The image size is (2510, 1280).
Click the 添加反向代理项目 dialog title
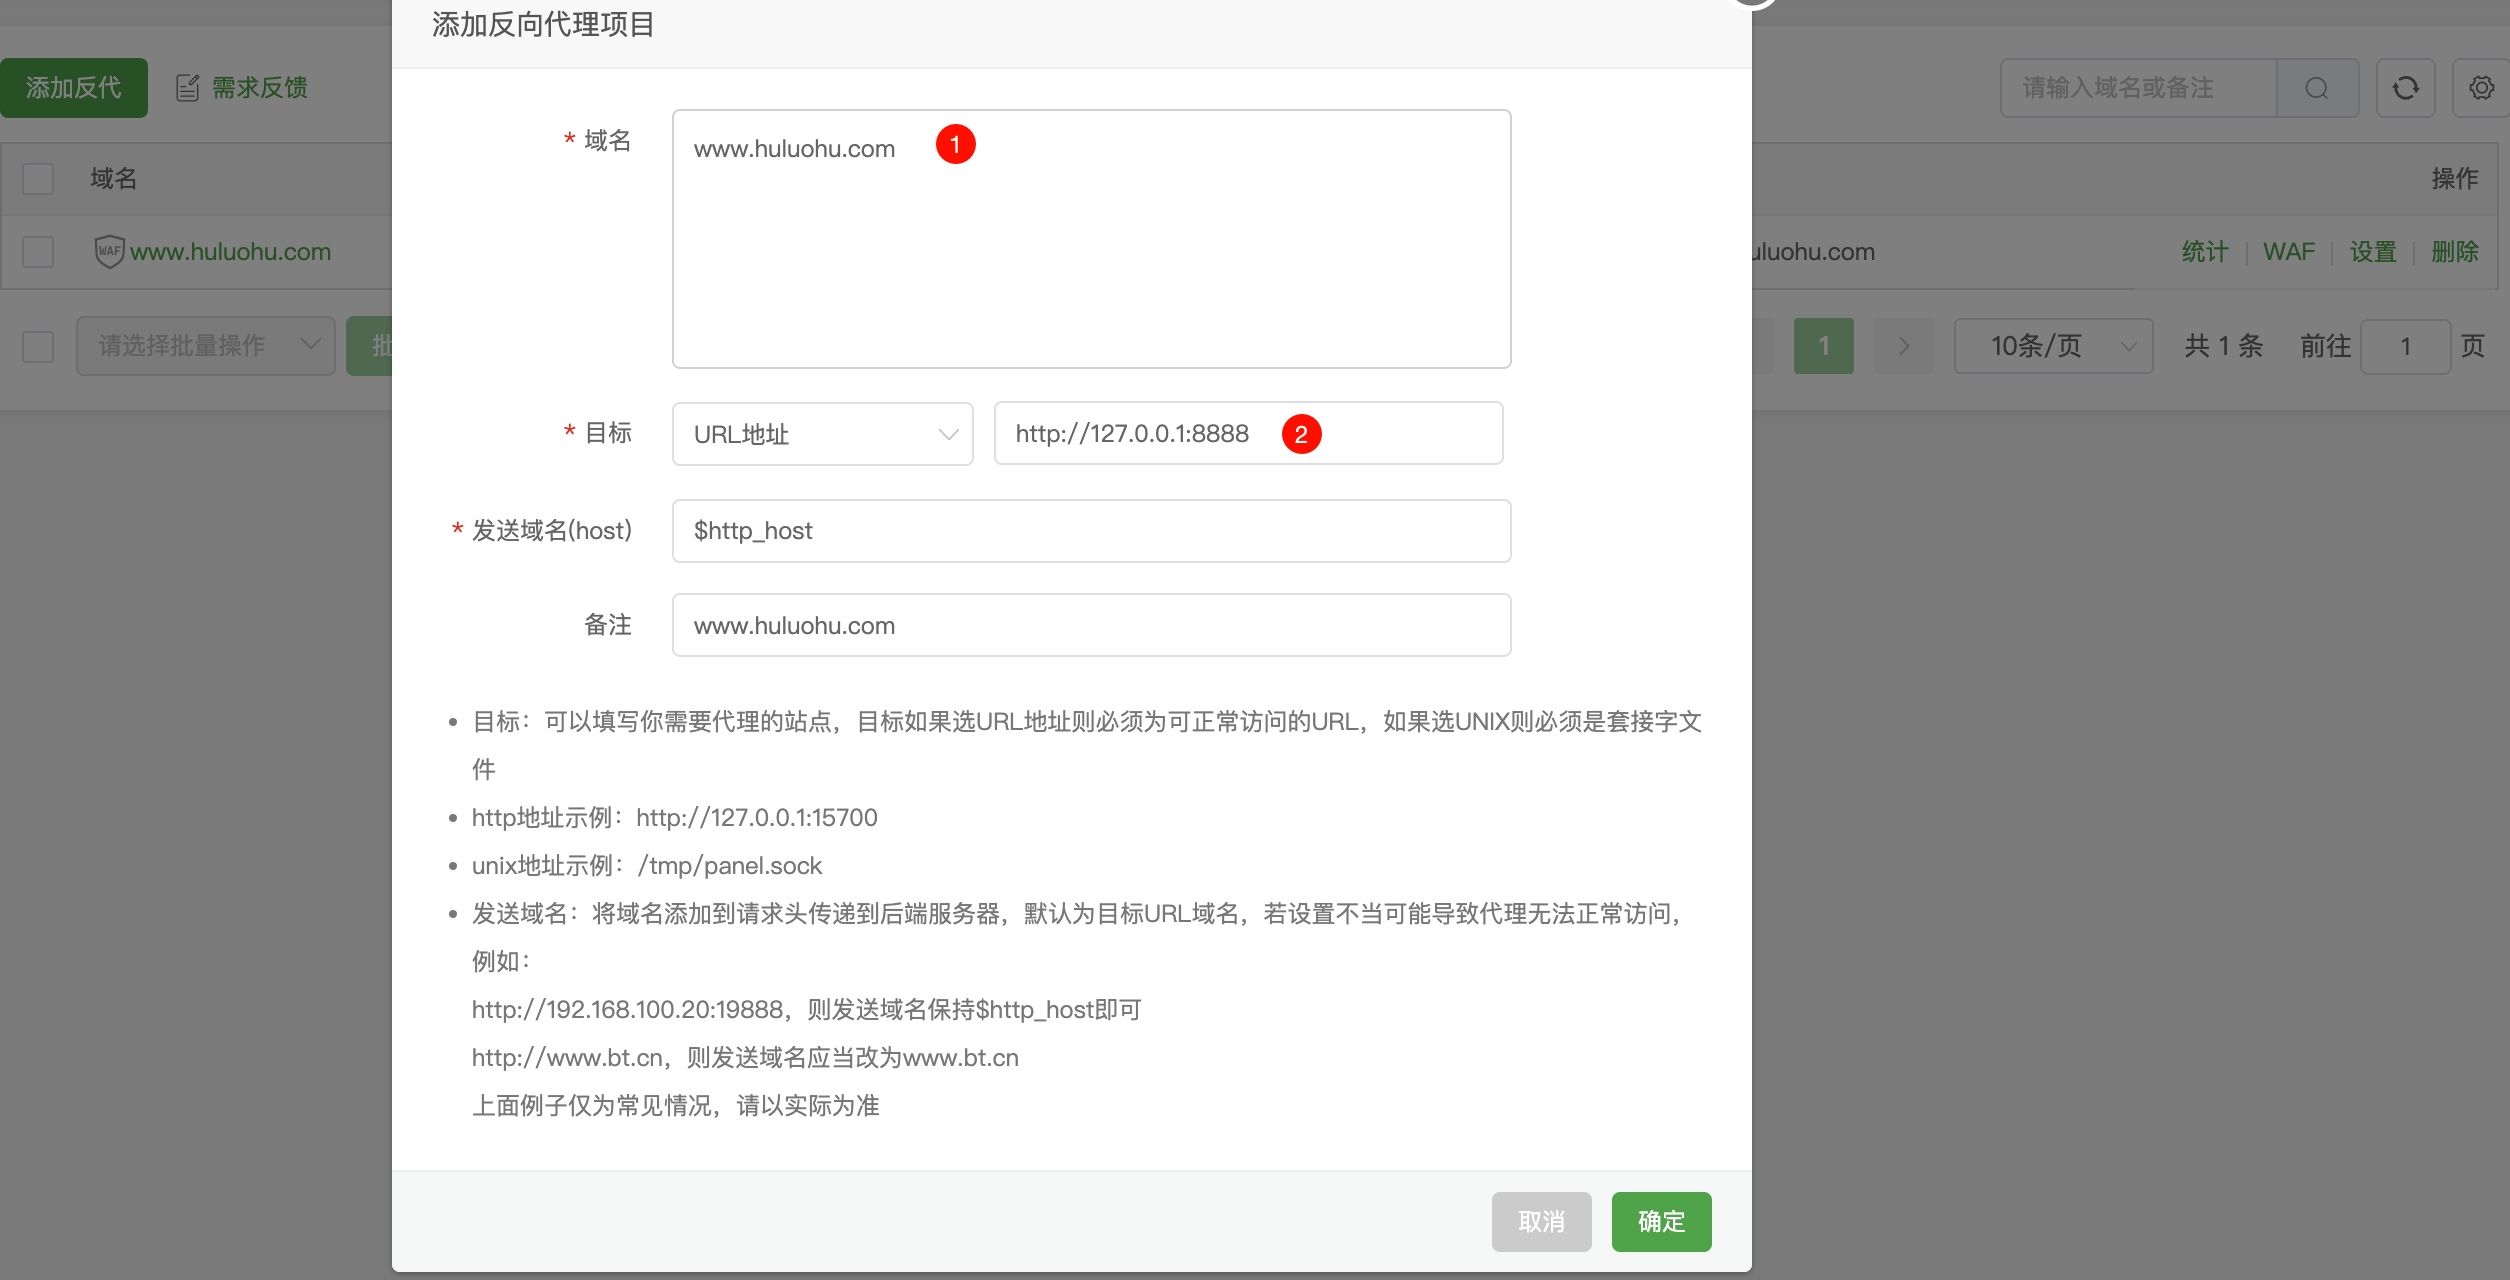543,25
